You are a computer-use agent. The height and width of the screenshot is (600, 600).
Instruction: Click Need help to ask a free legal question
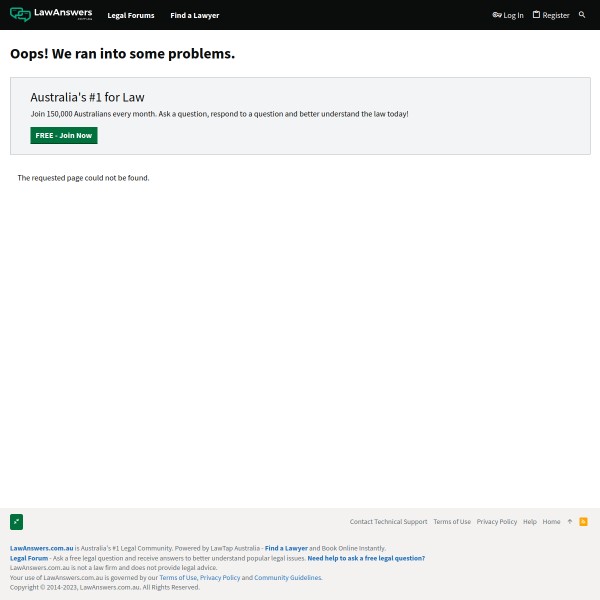366,558
